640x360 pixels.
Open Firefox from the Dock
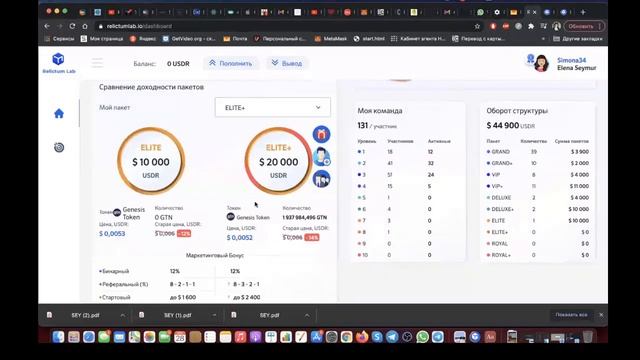362,337
